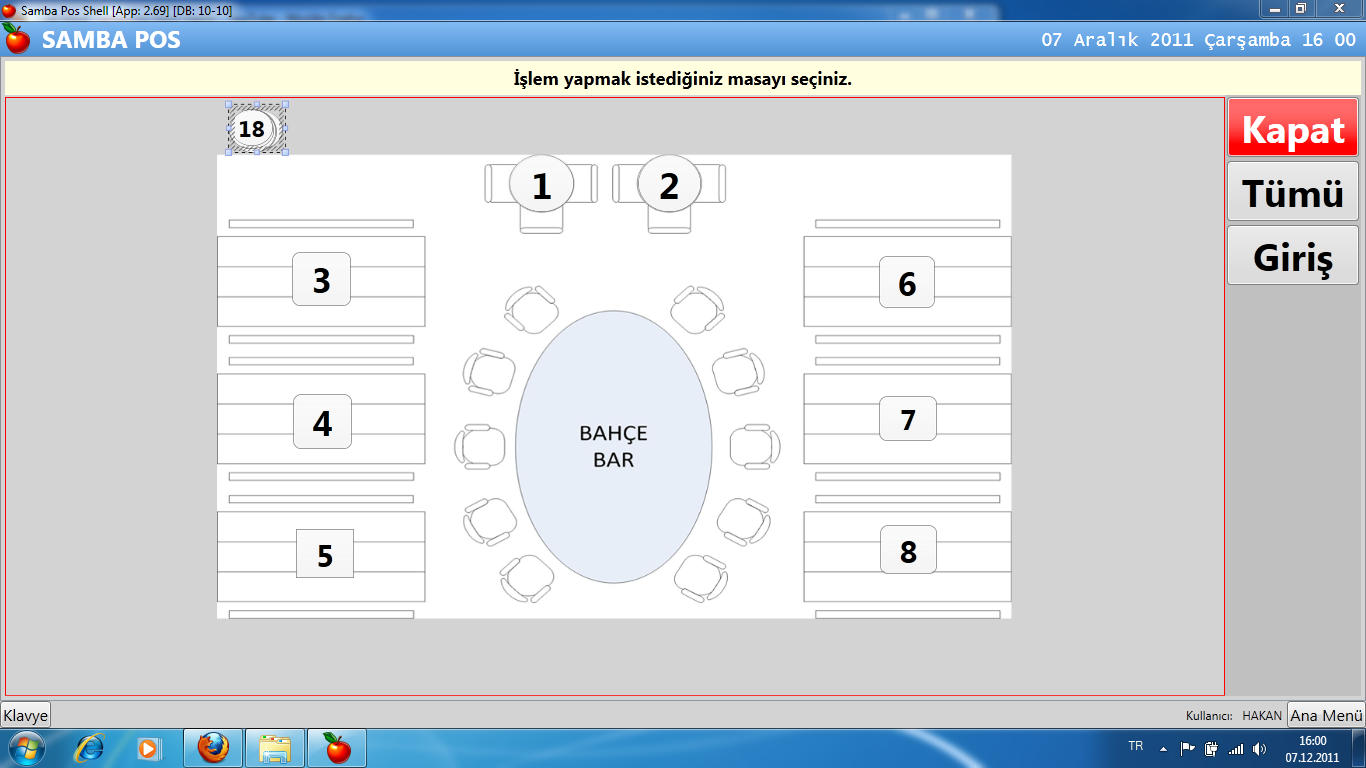Pick table 5 square button
Viewport: 1366px width, 768px height.
point(325,554)
